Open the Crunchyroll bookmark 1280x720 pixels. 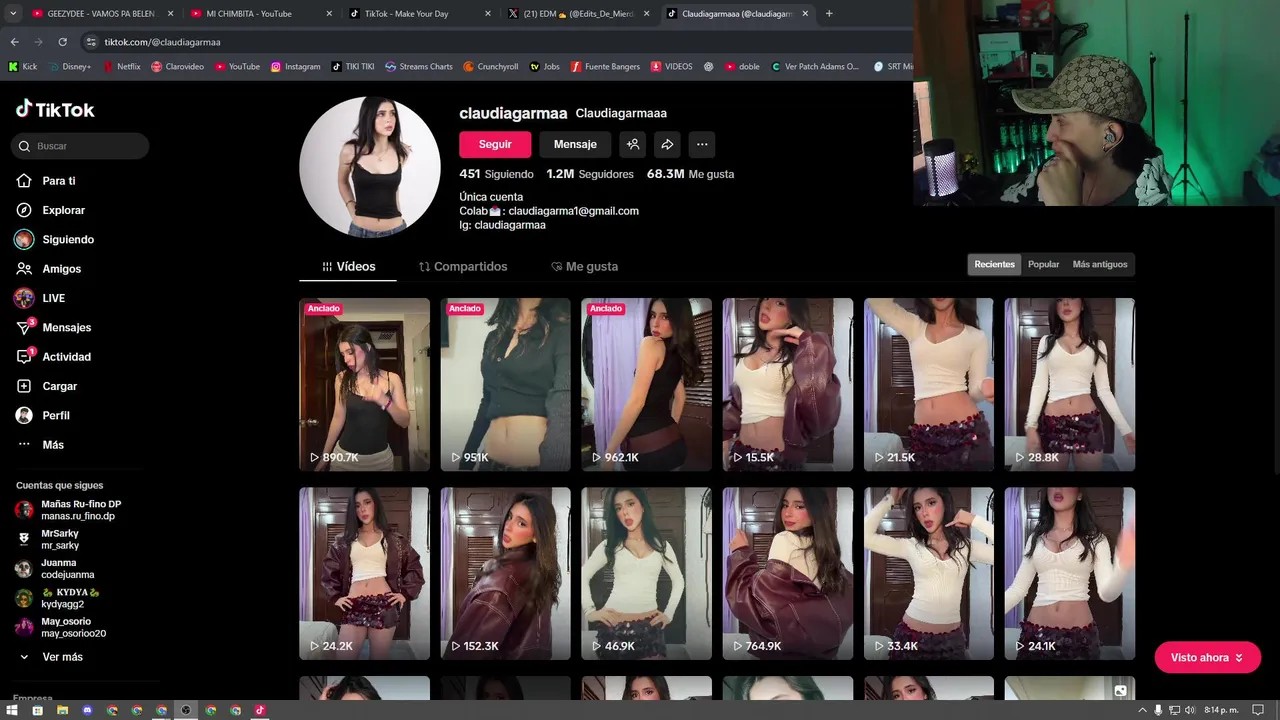491,67
